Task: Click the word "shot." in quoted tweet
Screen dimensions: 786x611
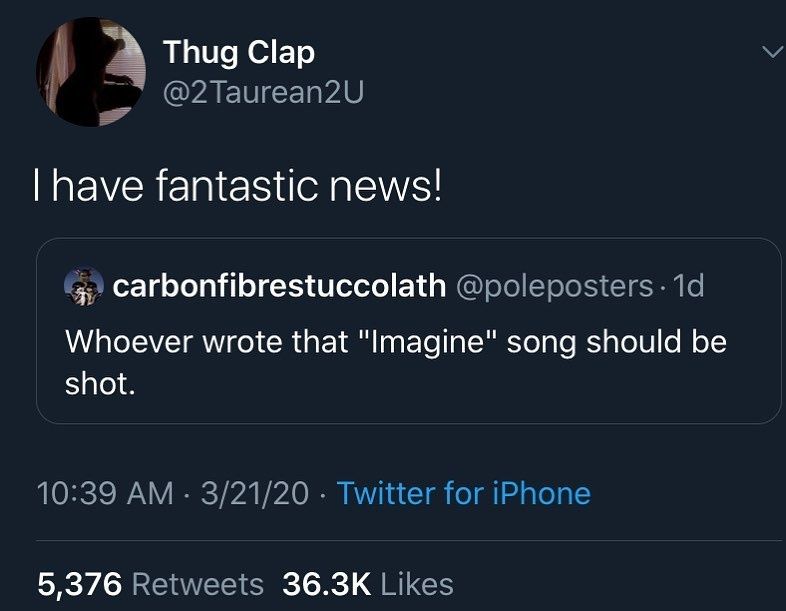Action: click(x=100, y=382)
